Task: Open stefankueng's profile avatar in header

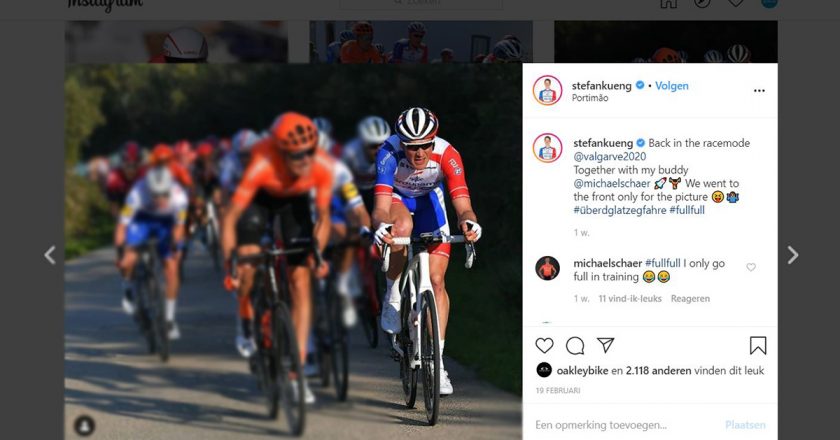Action: pos(547,90)
